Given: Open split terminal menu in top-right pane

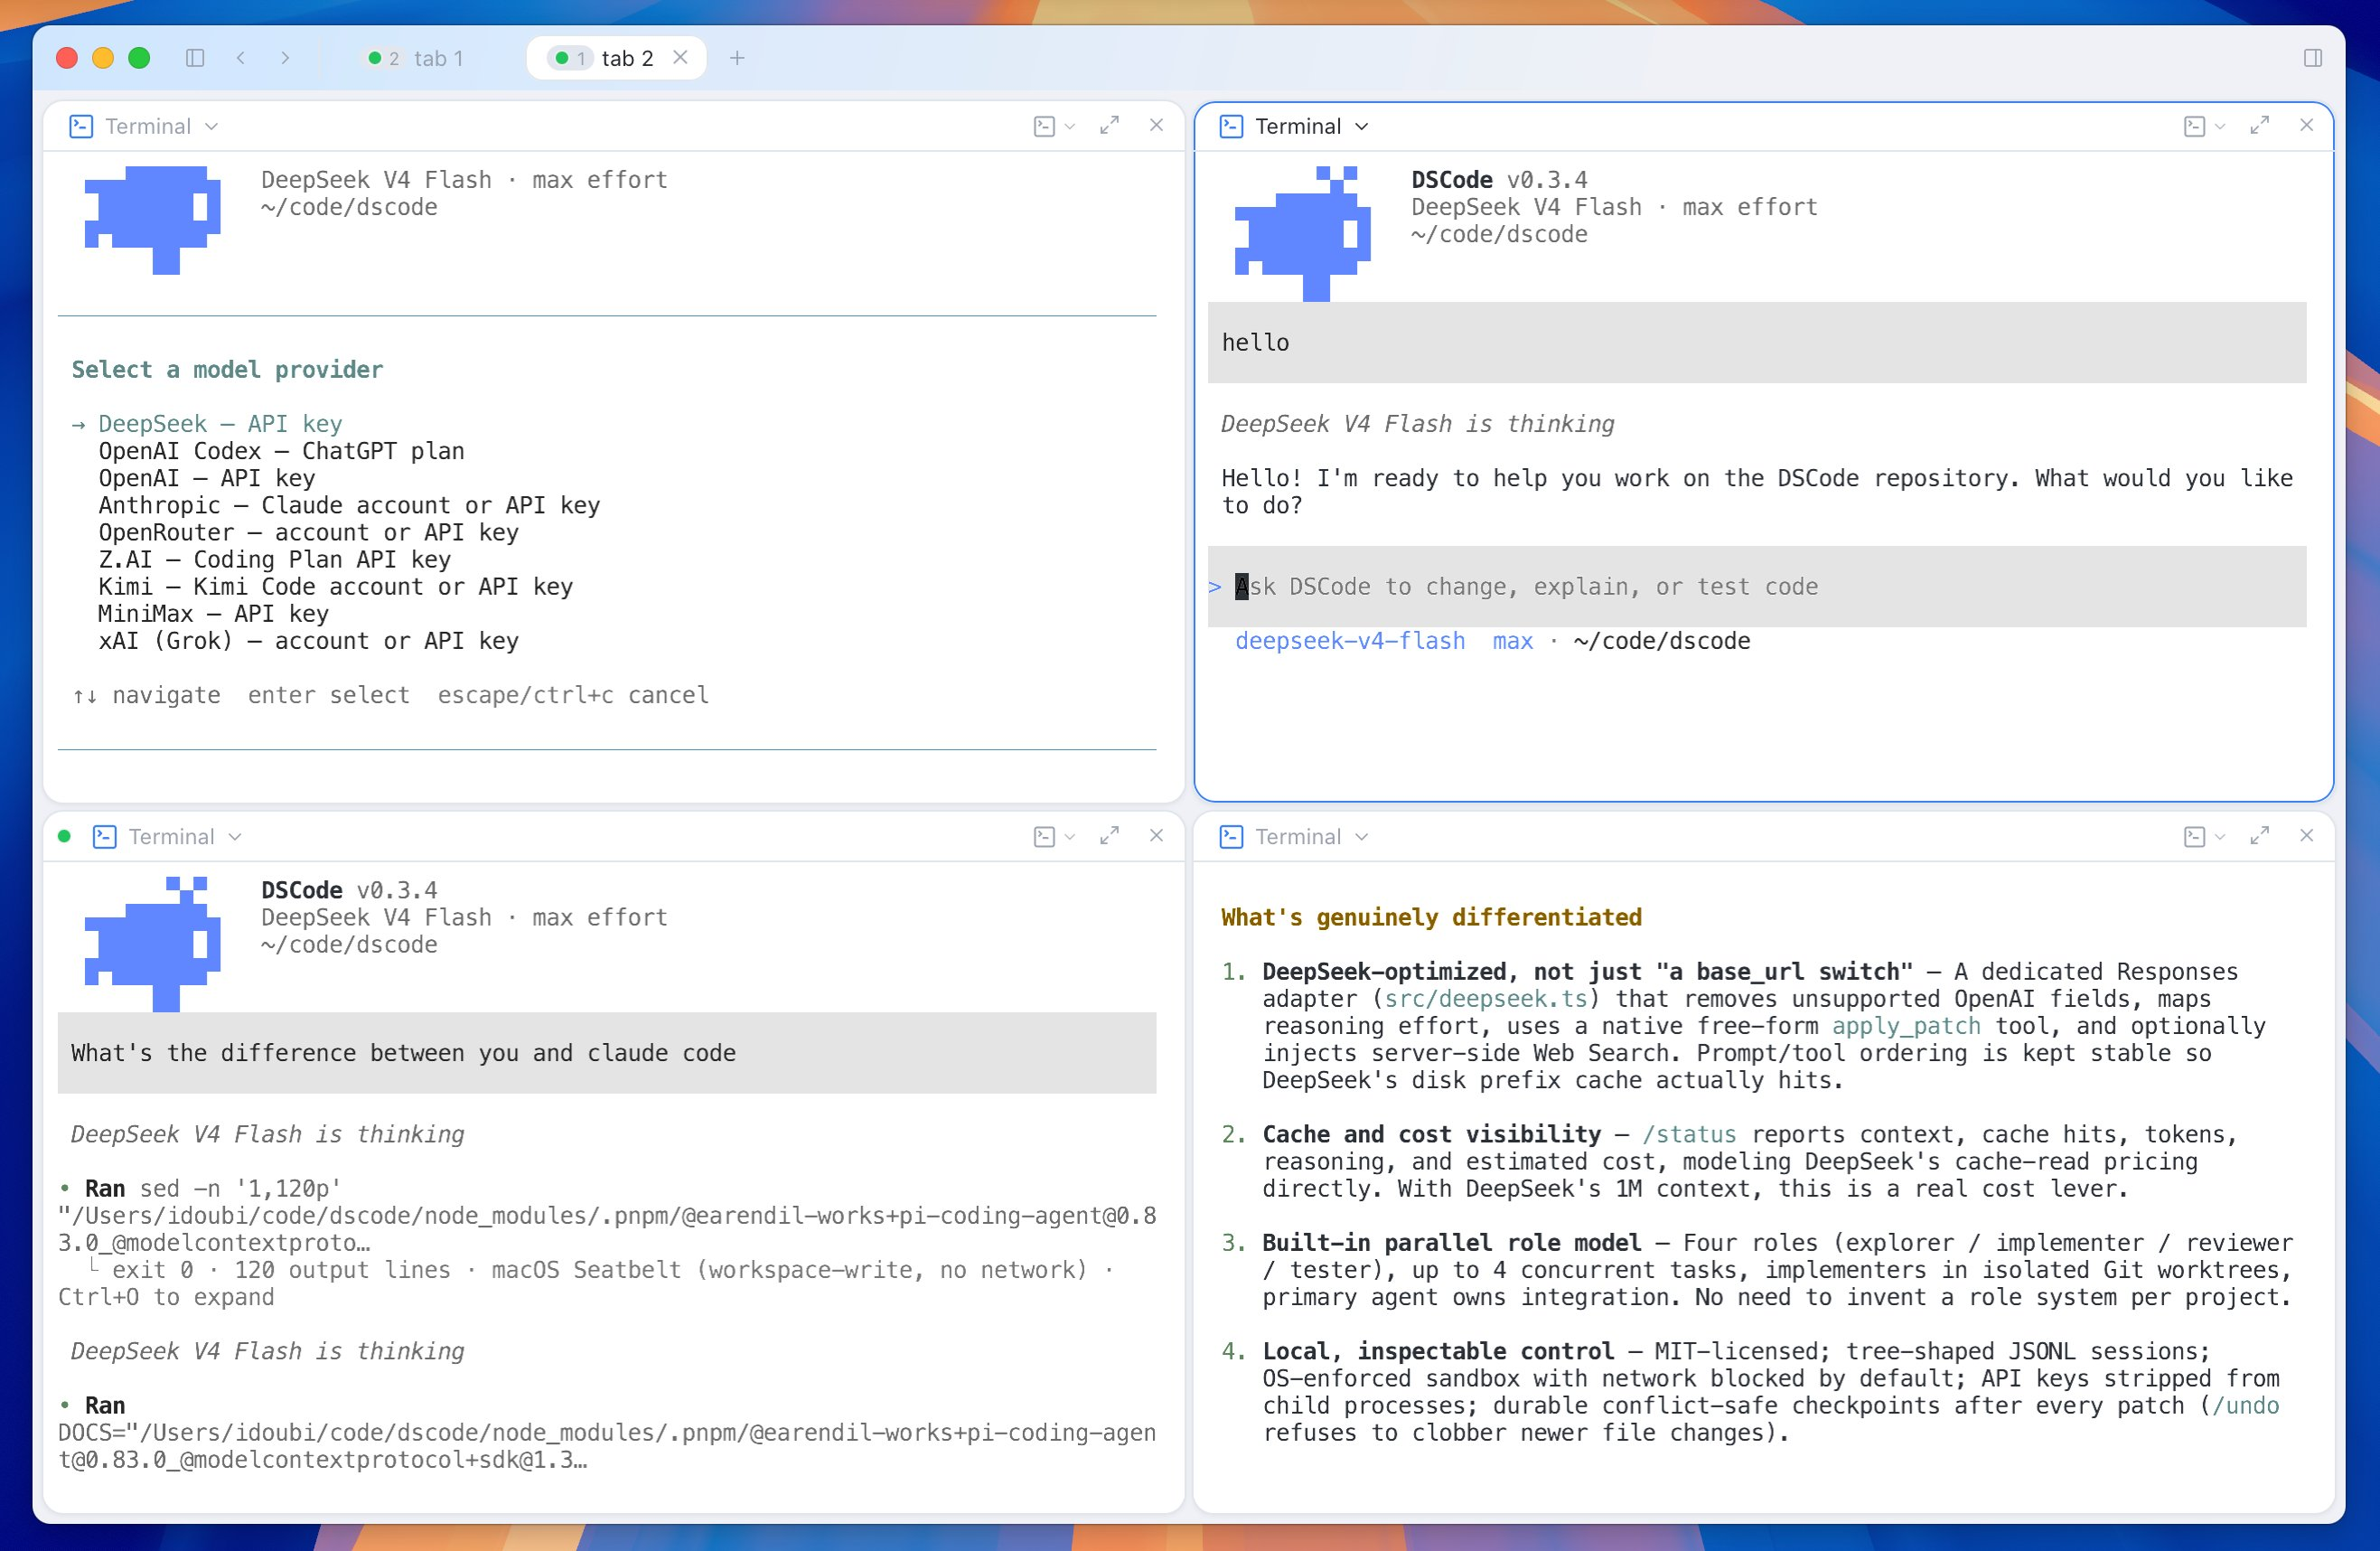Looking at the screenshot, I should point(2204,126).
